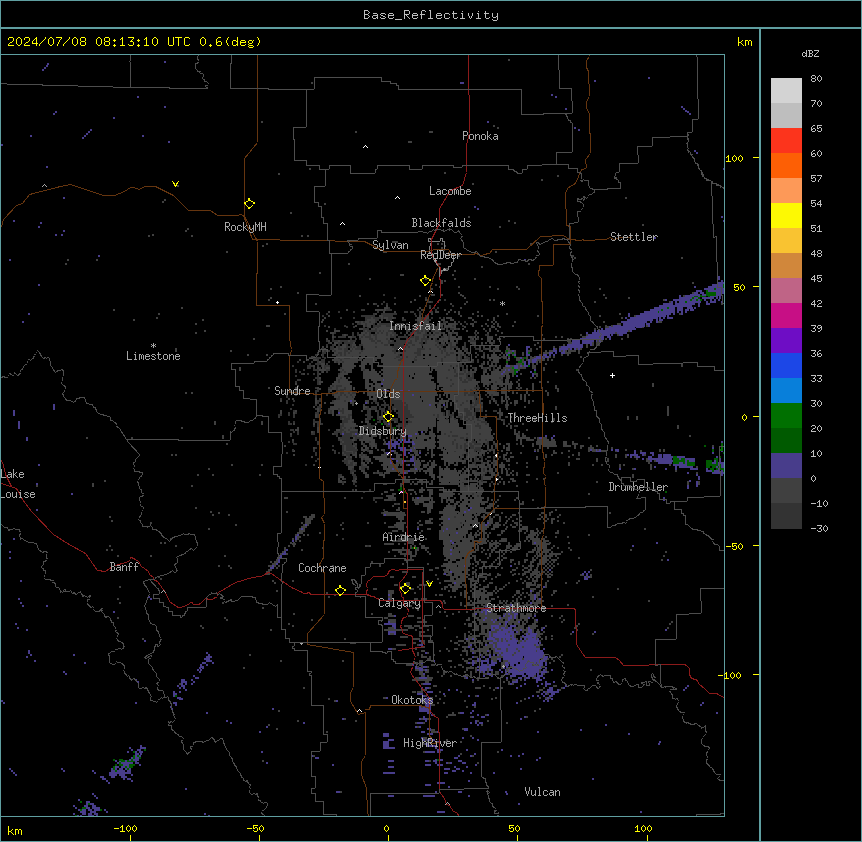Click the Base_Reflectivity title

pos(431,15)
